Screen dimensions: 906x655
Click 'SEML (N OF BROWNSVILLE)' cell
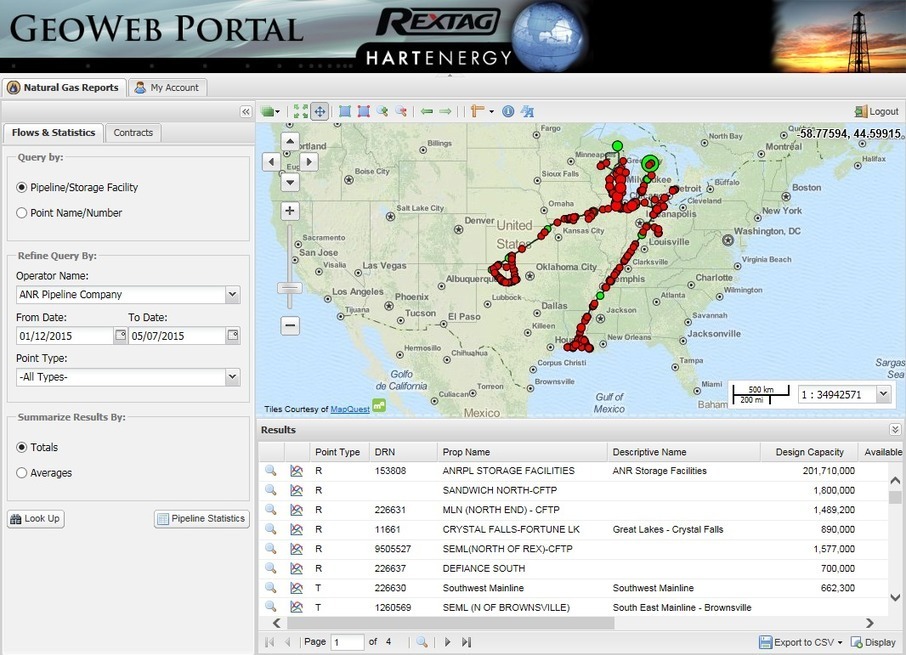tap(506, 608)
